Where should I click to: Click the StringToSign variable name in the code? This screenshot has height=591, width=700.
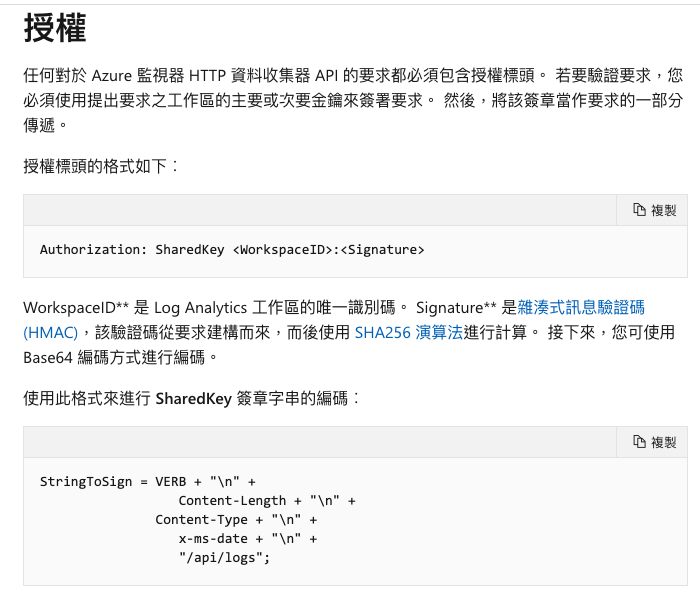pyautogui.click(x=86, y=482)
